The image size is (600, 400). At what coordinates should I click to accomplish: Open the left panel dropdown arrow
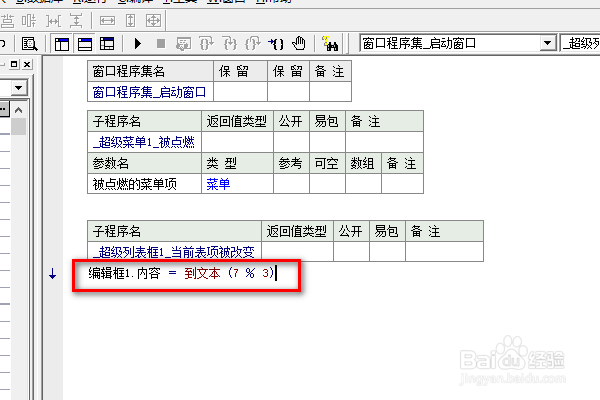pos(19,88)
